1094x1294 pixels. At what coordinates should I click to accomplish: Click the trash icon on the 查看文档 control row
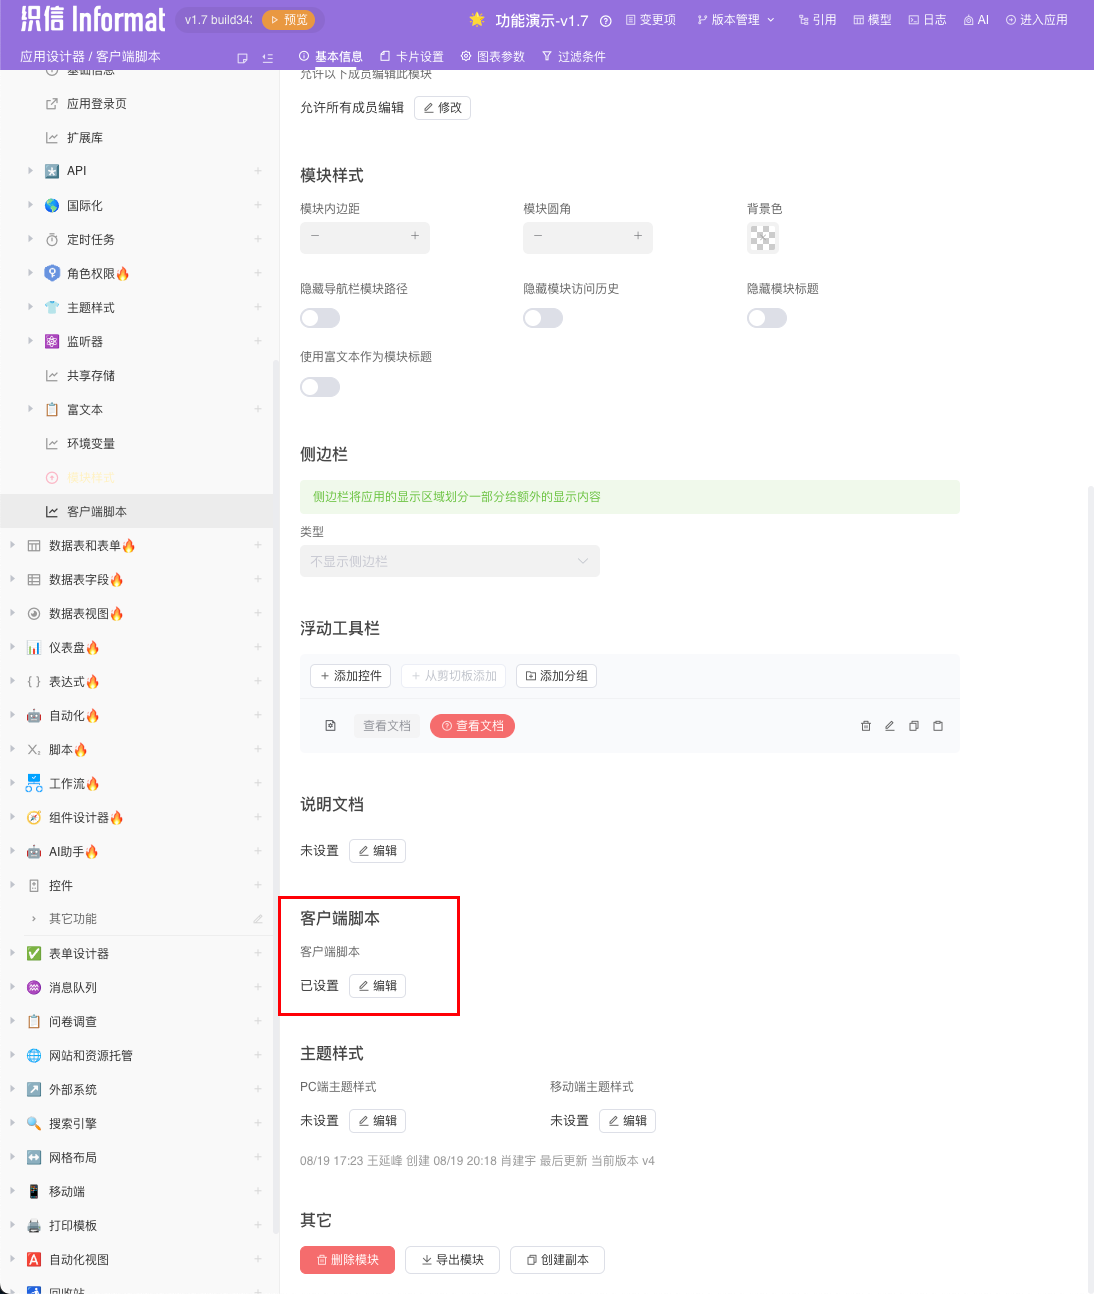[x=865, y=726]
